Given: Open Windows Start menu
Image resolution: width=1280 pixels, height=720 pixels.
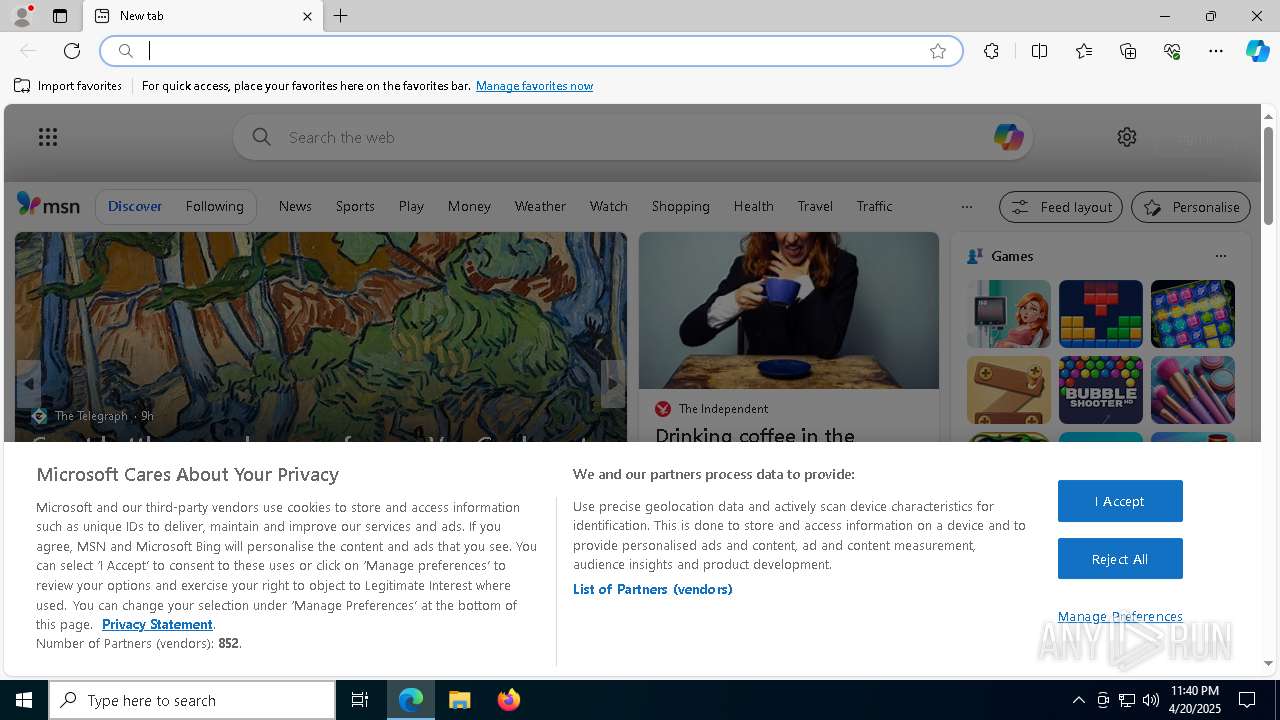Looking at the screenshot, I should coord(24,700).
